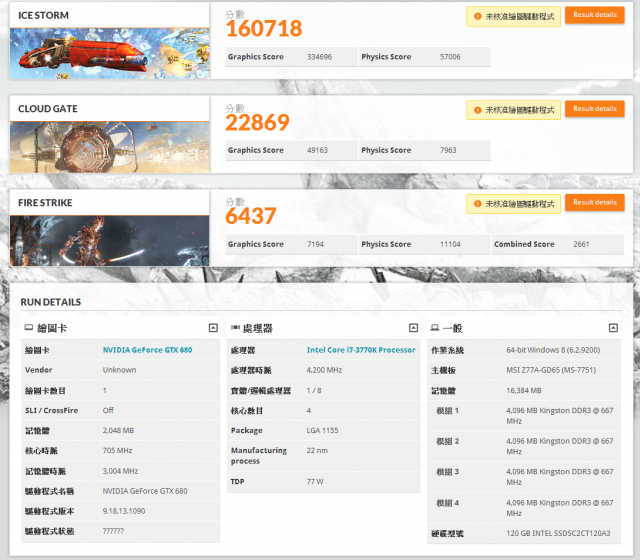
Task: Click the general laptop icon
Action: [x=435, y=328]
